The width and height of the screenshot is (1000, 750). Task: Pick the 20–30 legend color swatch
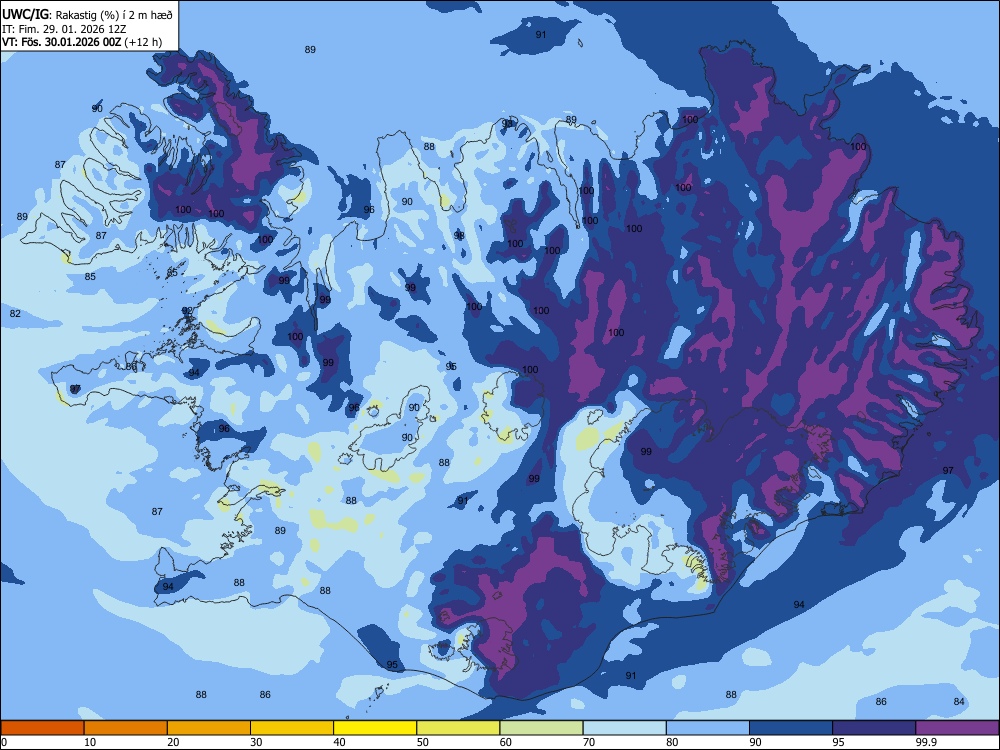click(209, 728)
